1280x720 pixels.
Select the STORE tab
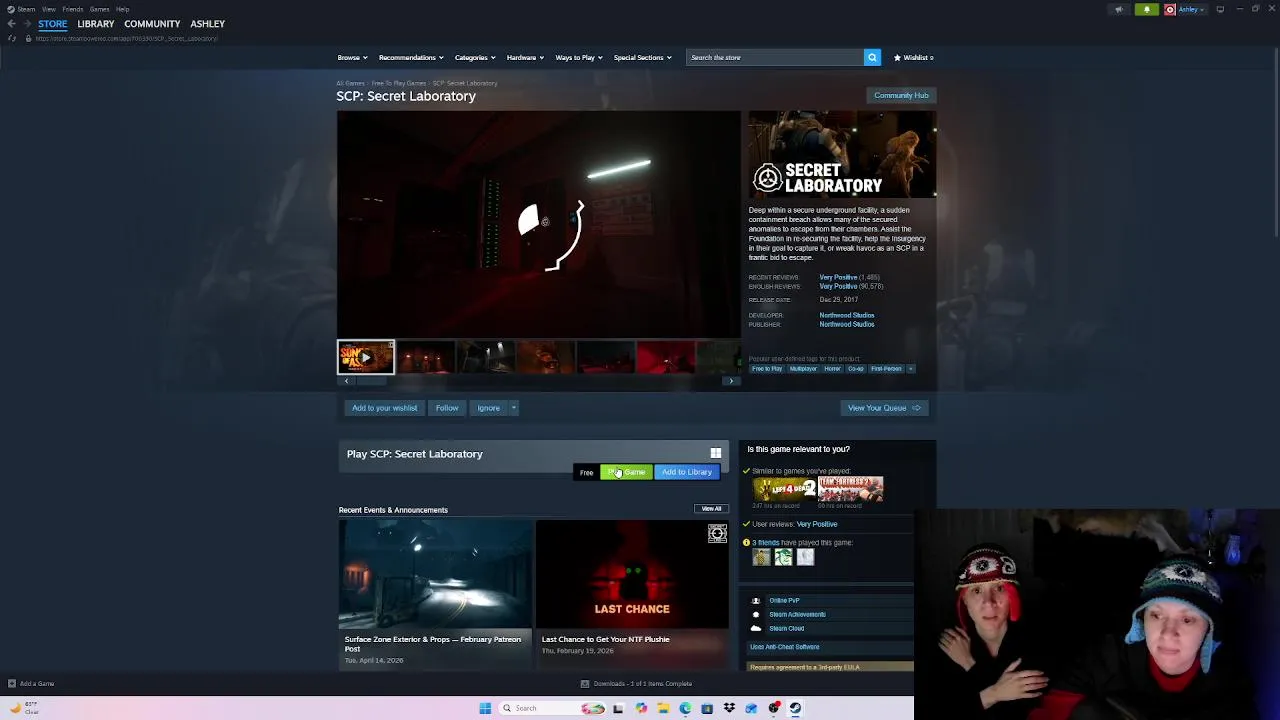click(x=53, y=24)
